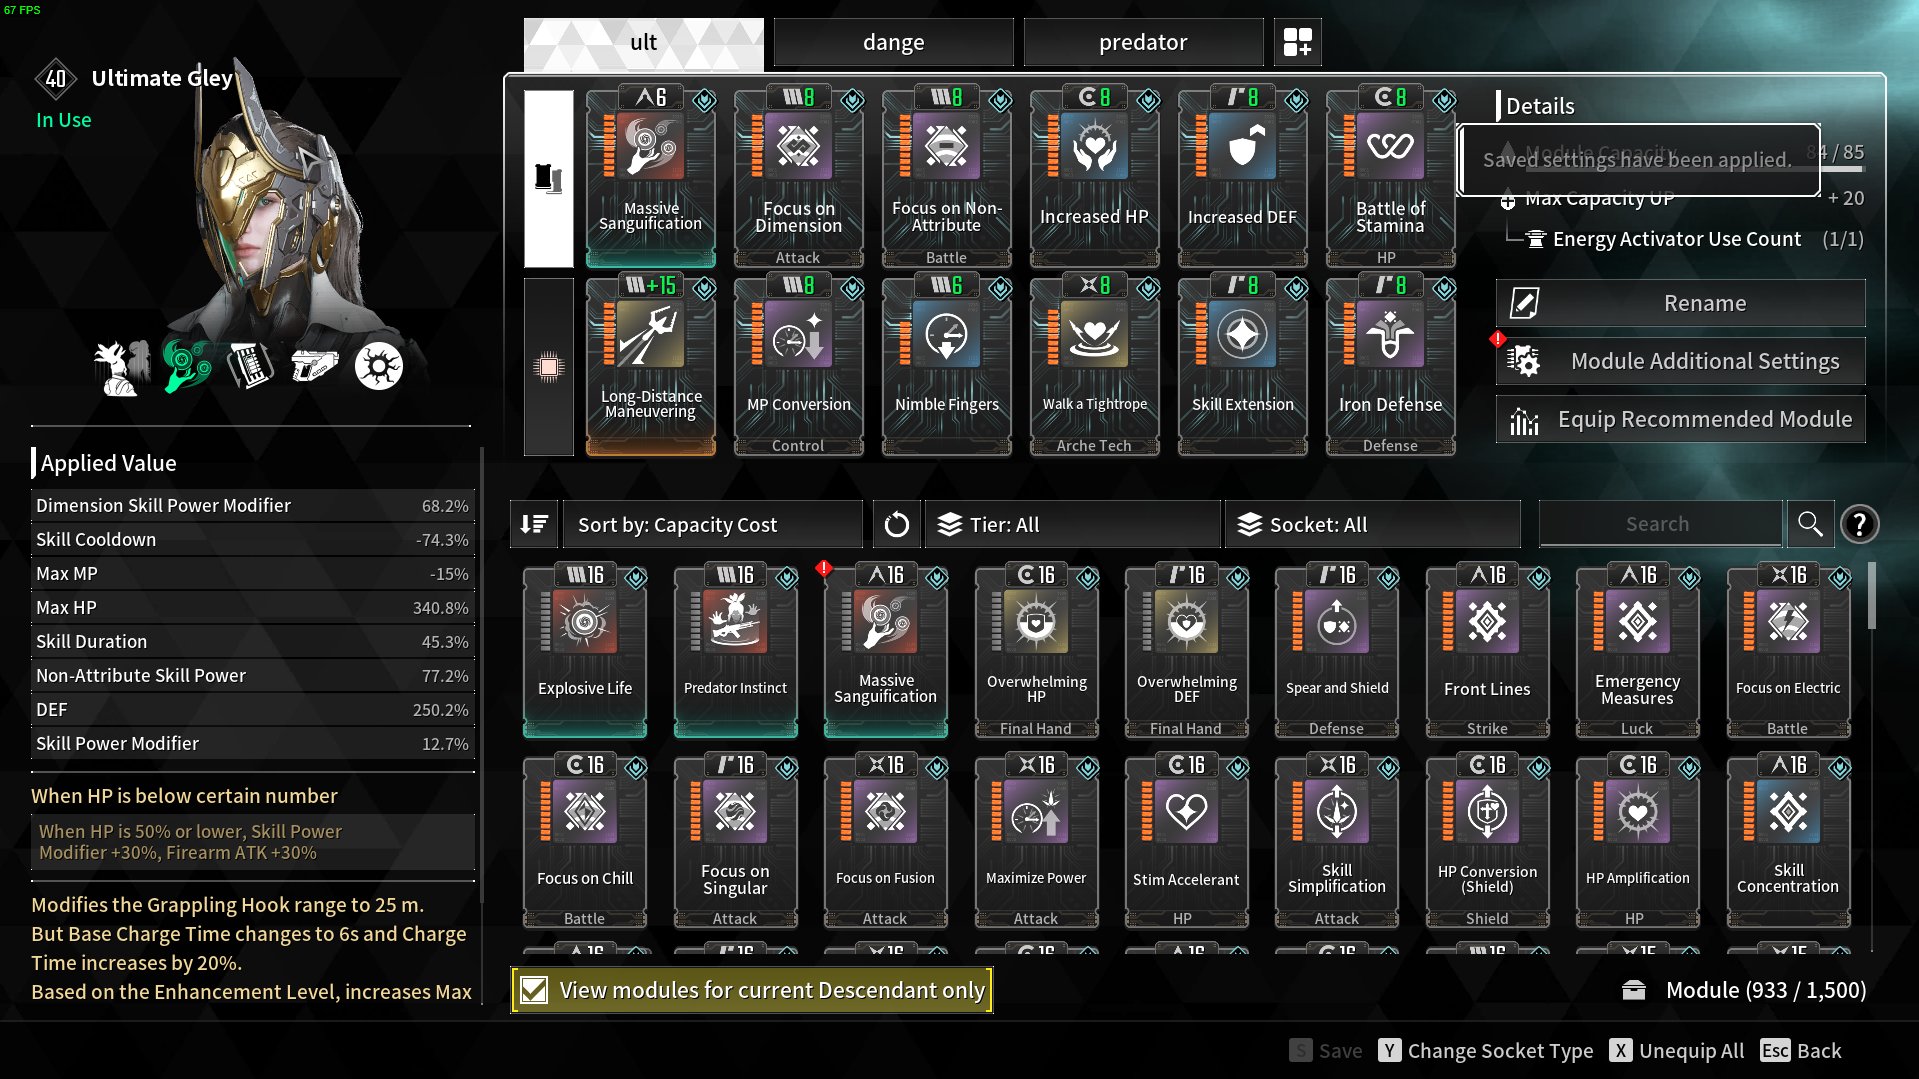Image resolution: width=1919 pixels, height=1079 pixels.
Task: Click Unequip All
Action: tap(1677, 1050)
